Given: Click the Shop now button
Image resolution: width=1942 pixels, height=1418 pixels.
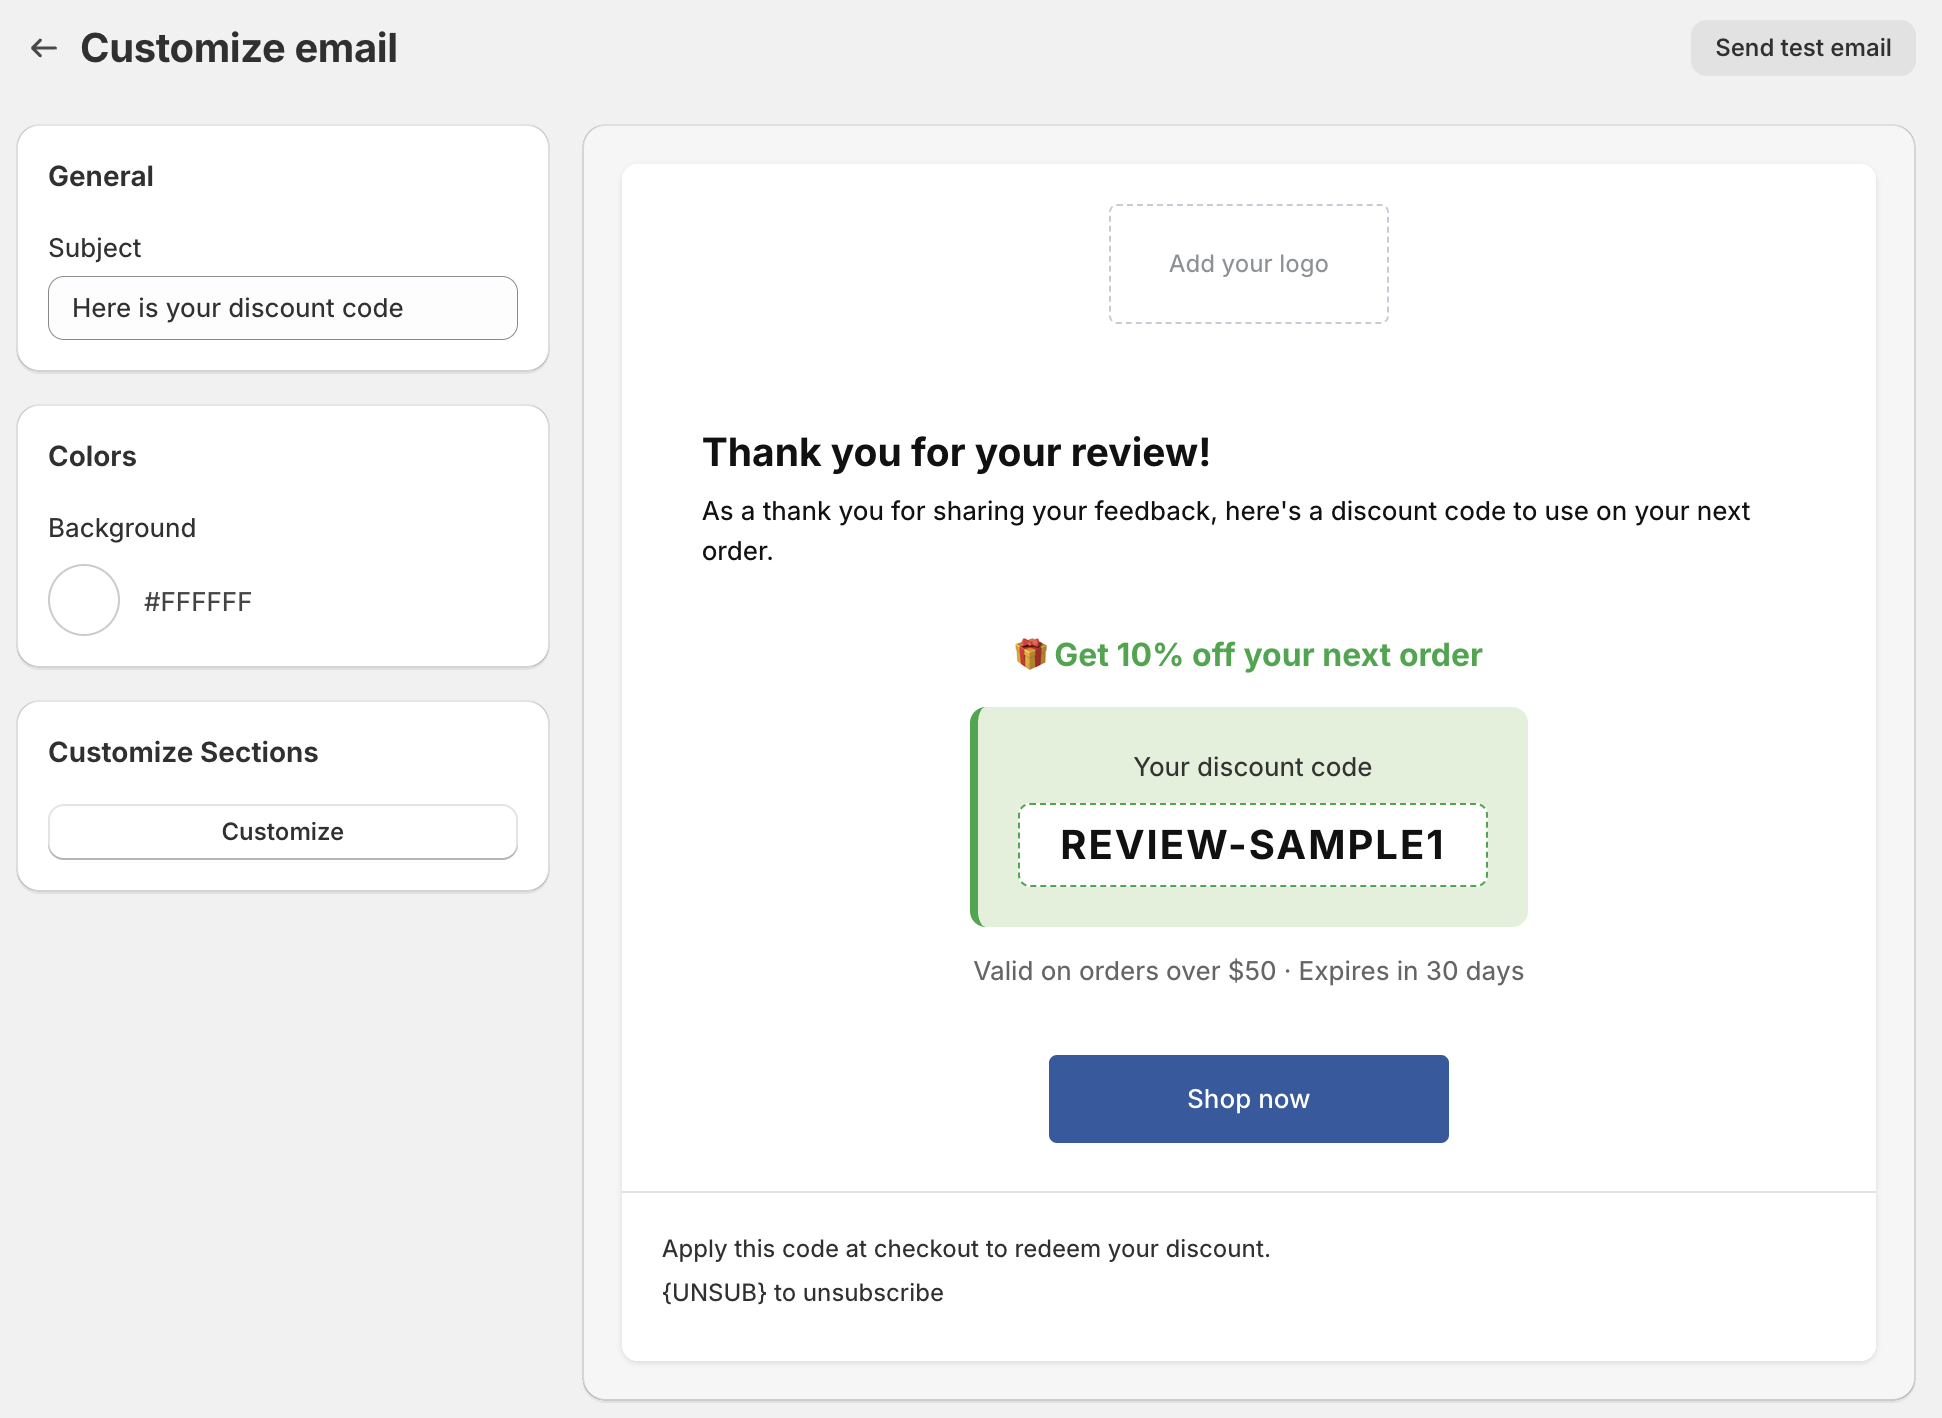Looking at the screenshot, I should (1248, 1099).
